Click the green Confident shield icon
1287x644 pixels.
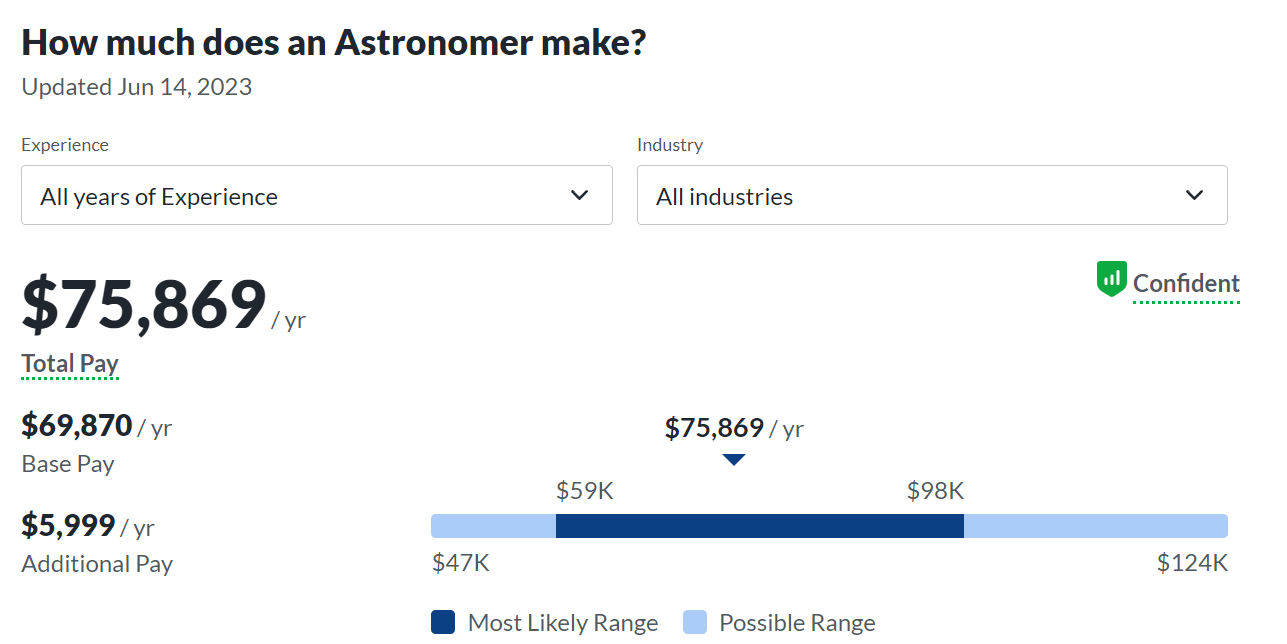[x=1111, y=279]
